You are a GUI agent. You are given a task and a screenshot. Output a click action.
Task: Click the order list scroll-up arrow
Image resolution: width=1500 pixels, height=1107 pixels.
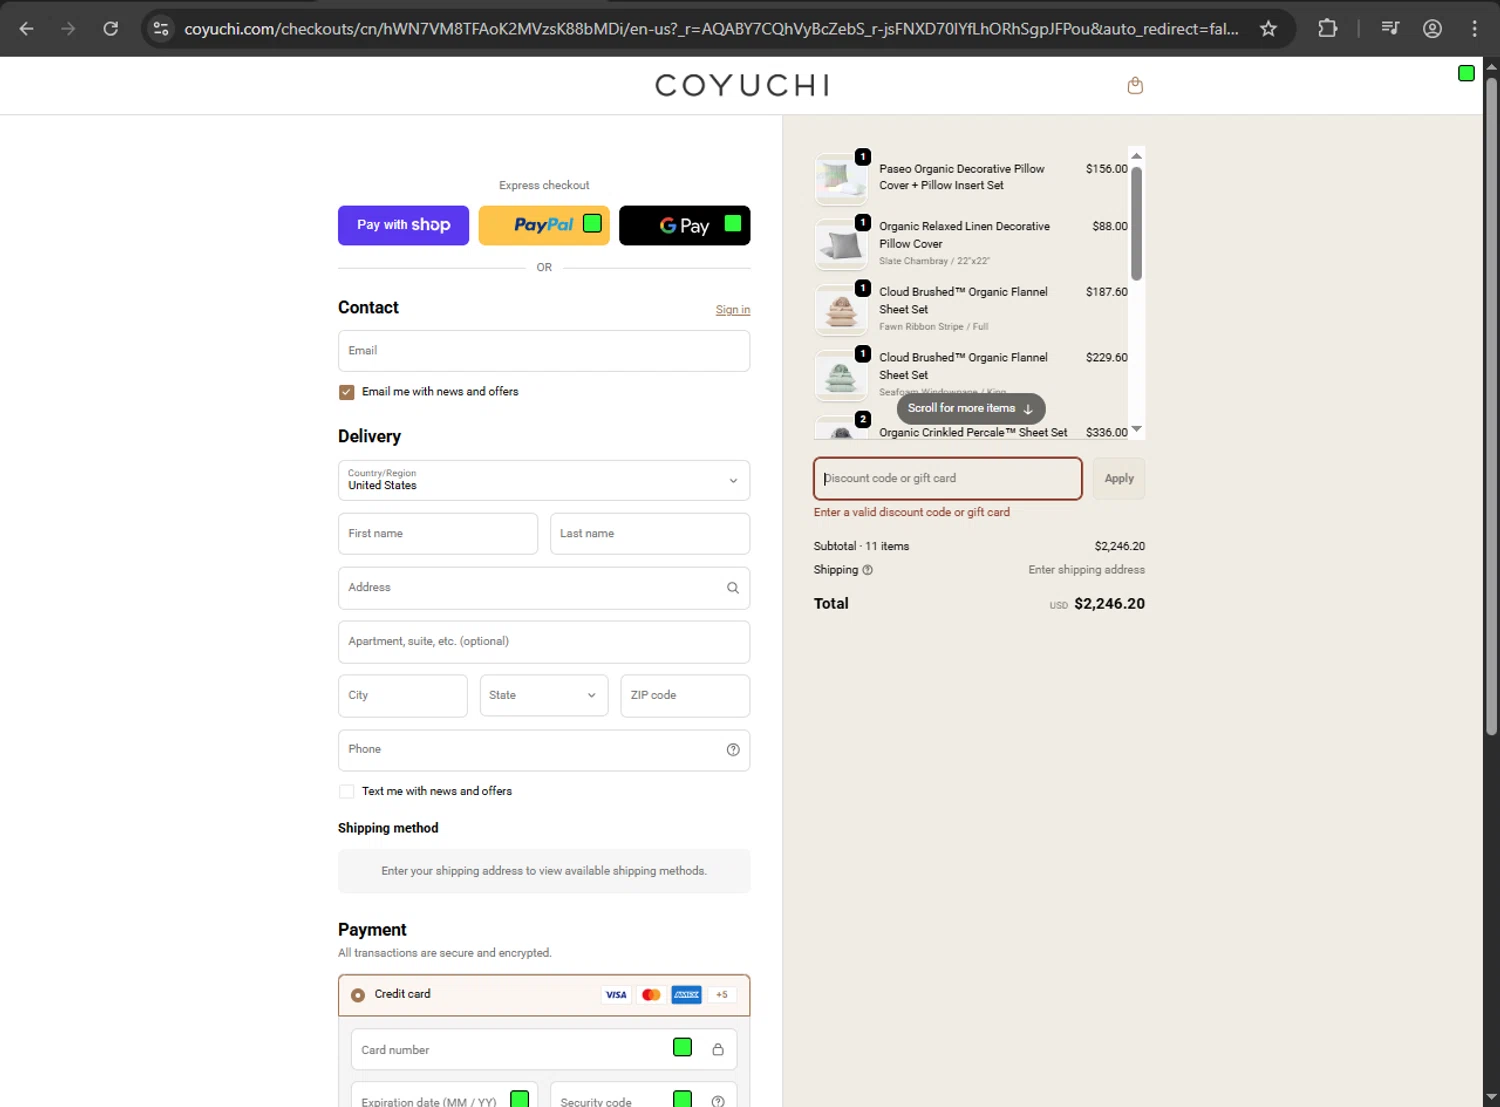(x=1136, y=155)
